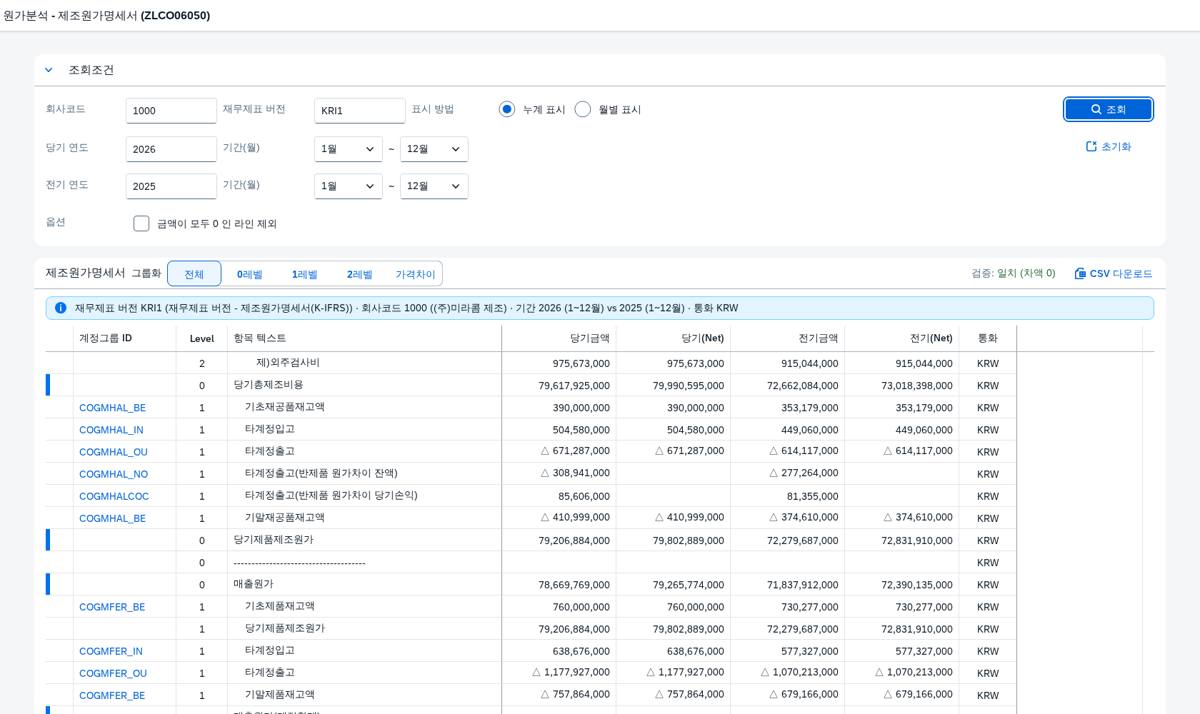Click the 통화 column header
This screenshot has width=1200, height=714.
(988, 339)
